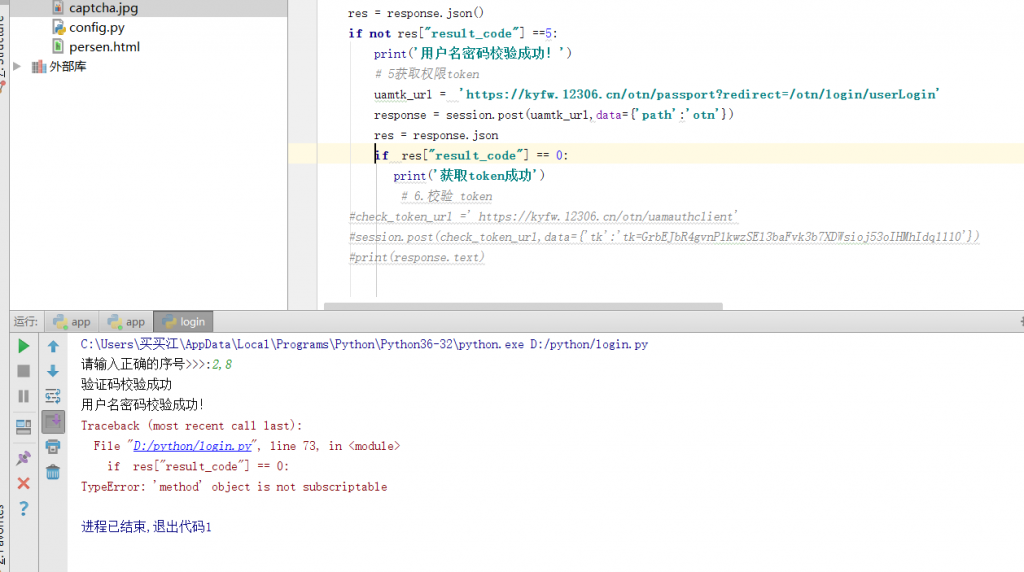Click the Print output icon
The height and width of the screenshot is (572, 1024).
point(53,446)
